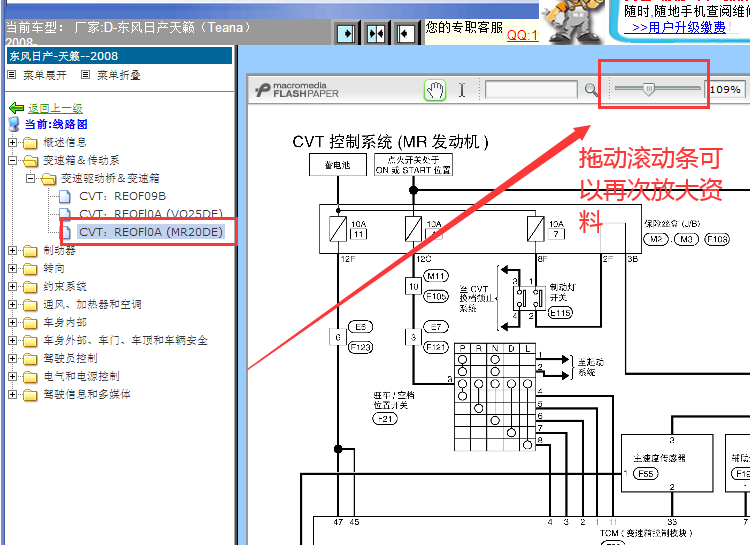Click the zoom slider handle
Screen dimensions: 750x545
click(649, 89)
